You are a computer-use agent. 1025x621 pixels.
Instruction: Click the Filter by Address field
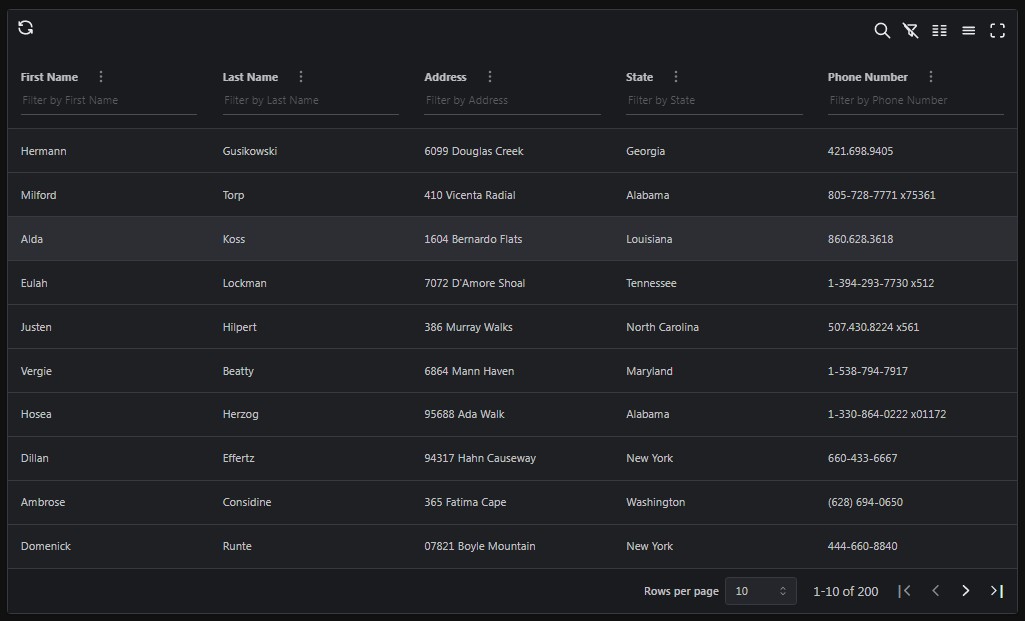[511, 100]
